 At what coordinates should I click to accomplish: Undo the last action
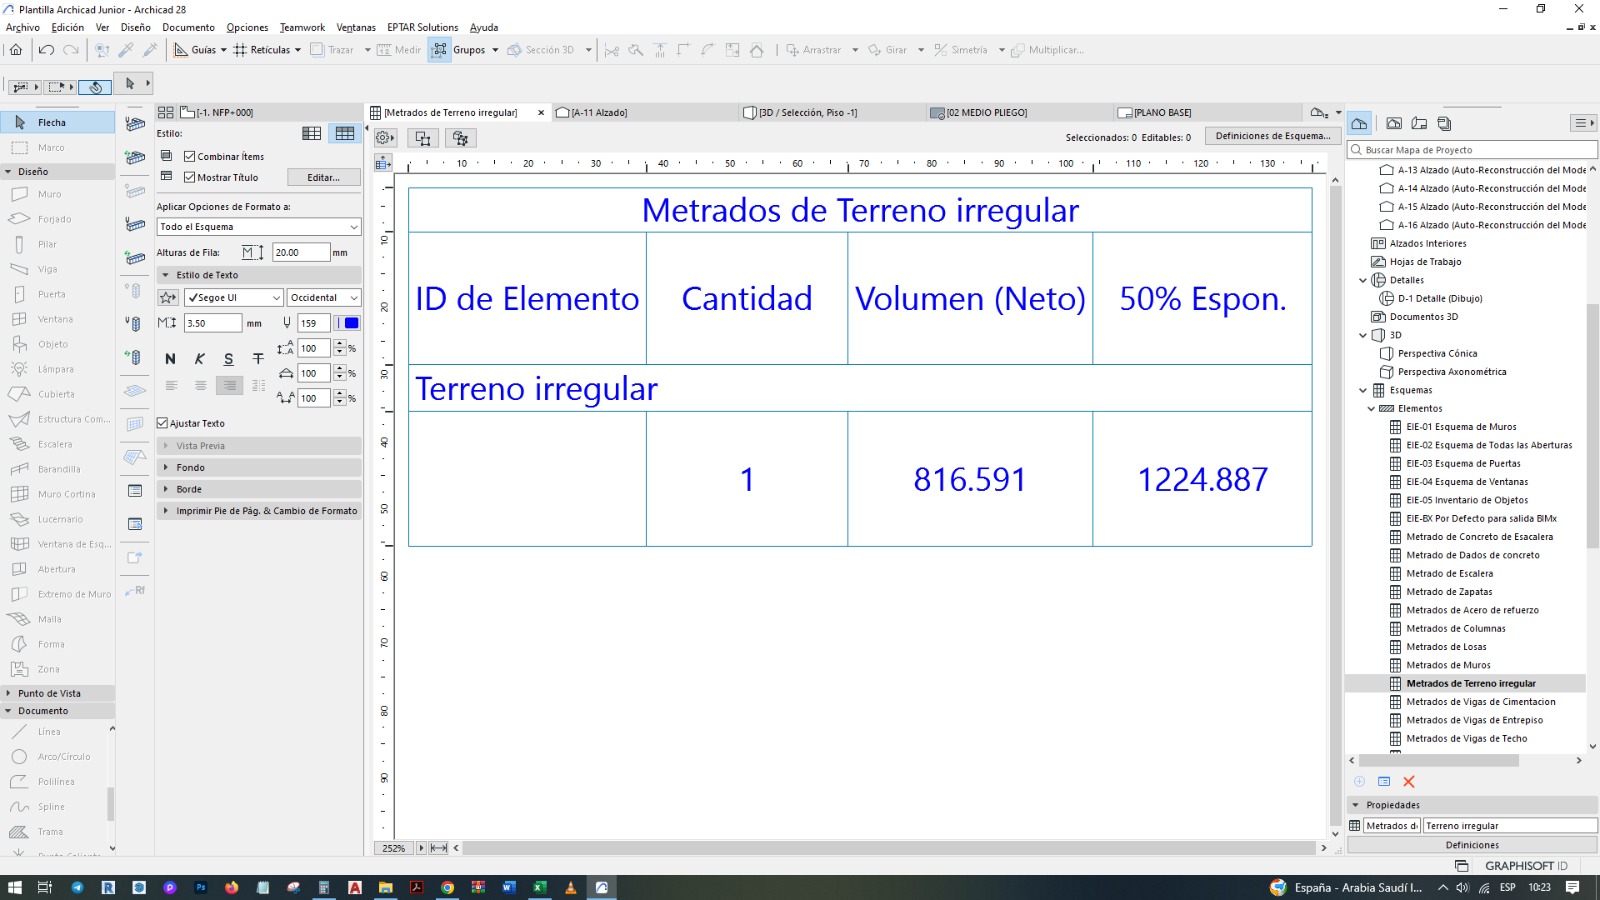pyautogui.click(x=46, y=50)
